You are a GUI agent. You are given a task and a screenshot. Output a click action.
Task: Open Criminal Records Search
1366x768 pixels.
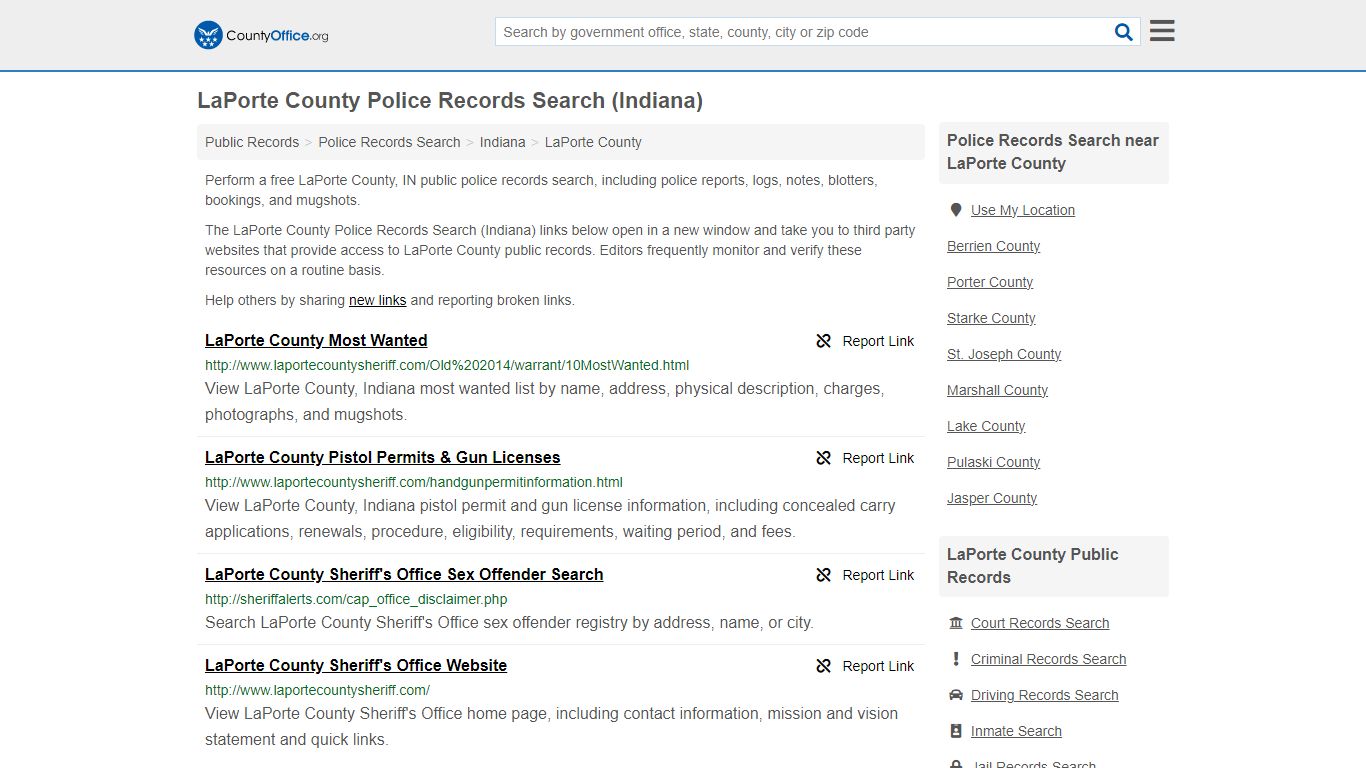pos(1048,659)
